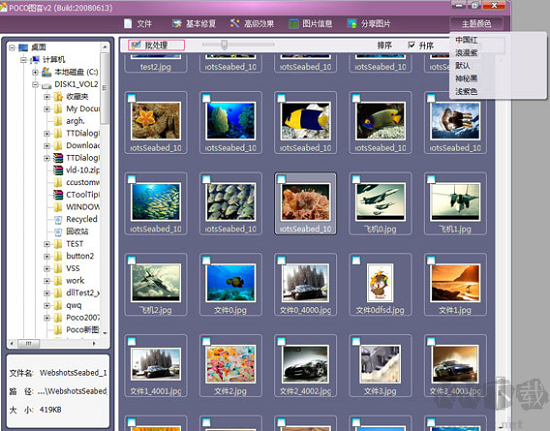Click the 回收站 recycle bin icon
550x431 pixels.
coord(58,231)
